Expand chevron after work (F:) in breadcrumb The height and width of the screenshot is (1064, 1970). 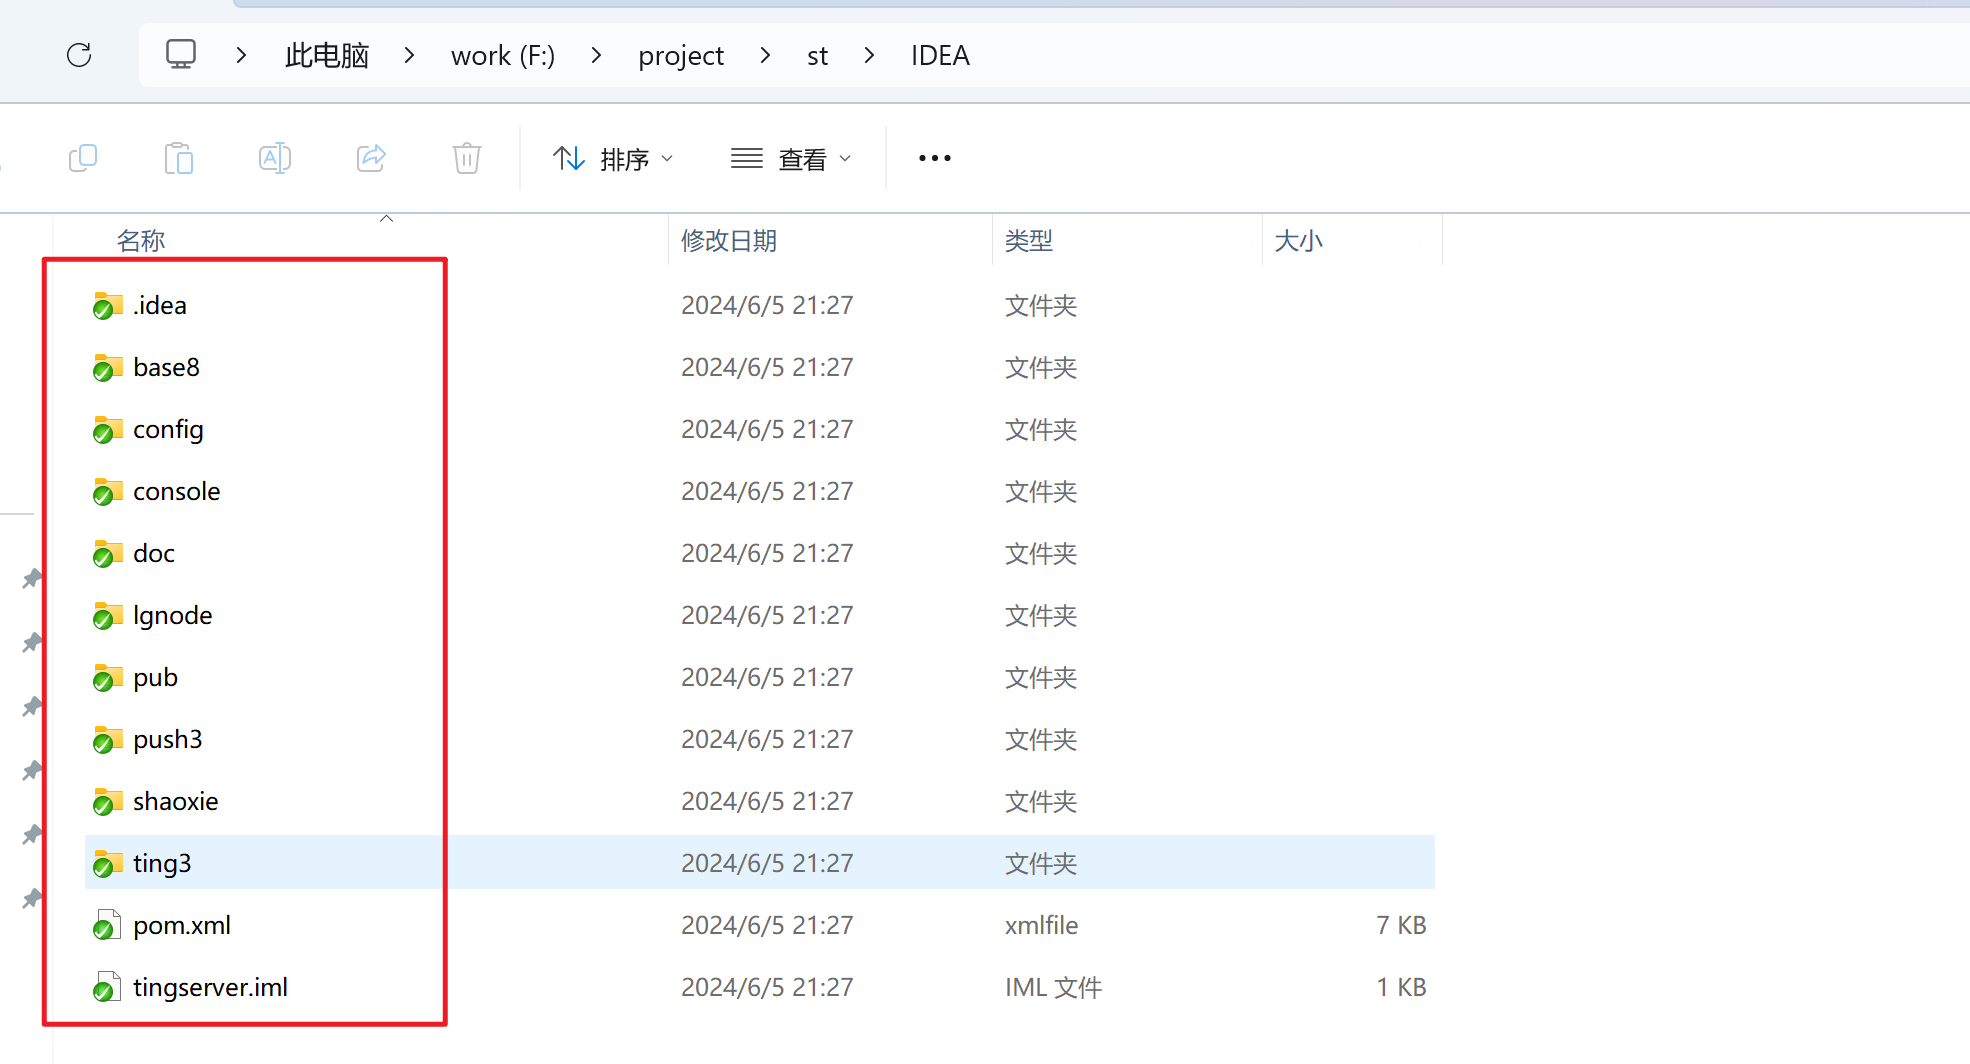point(596,55)
